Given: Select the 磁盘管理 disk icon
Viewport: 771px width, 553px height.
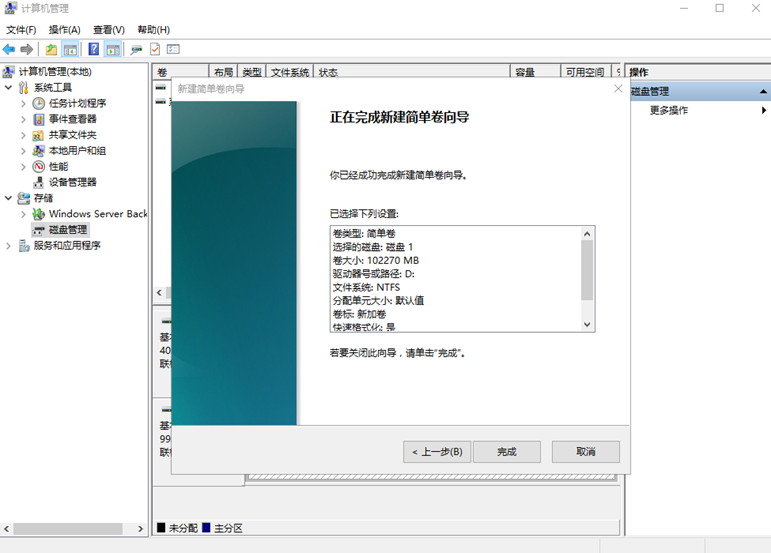Looking at the screenshot, I should click(x=38, y=230).
